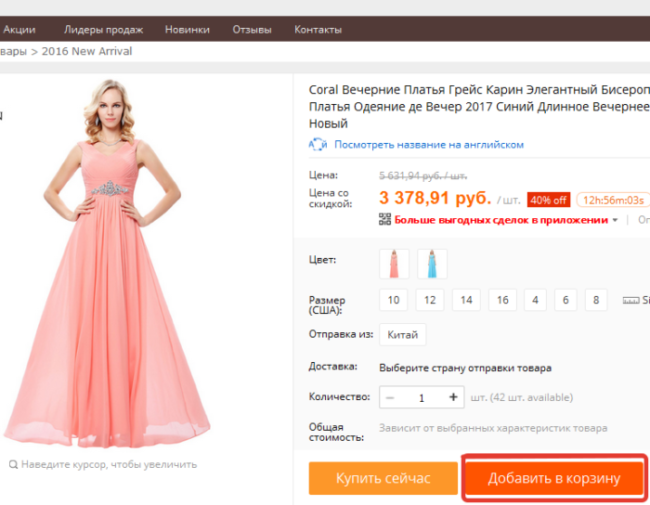Click Посмотреть название на английском link
Viewport: 650px width, 505px height.
click(429, 145)
